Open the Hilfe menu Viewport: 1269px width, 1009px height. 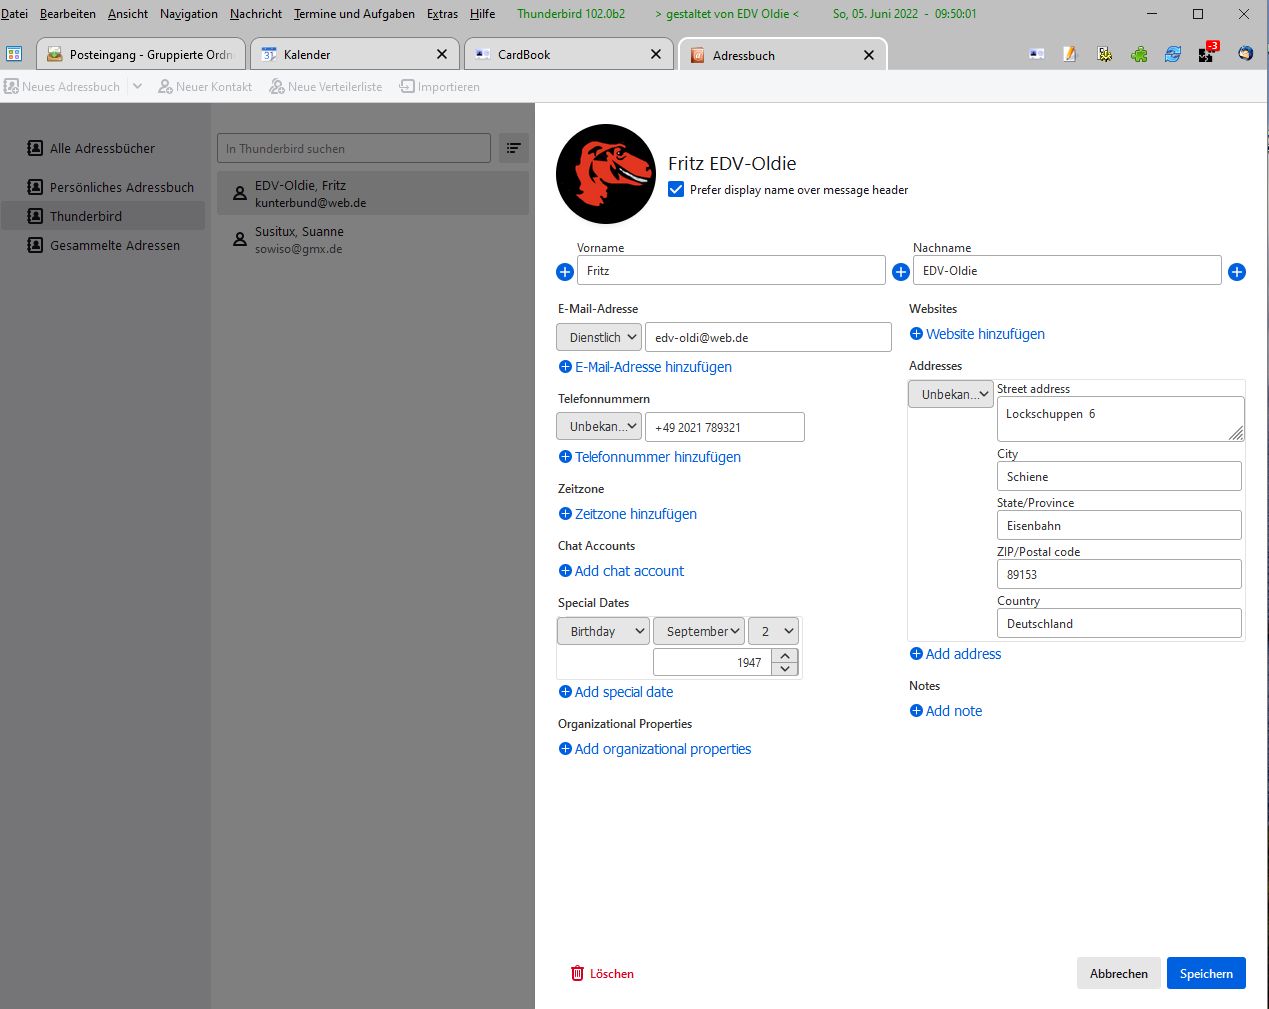point(482,14)
